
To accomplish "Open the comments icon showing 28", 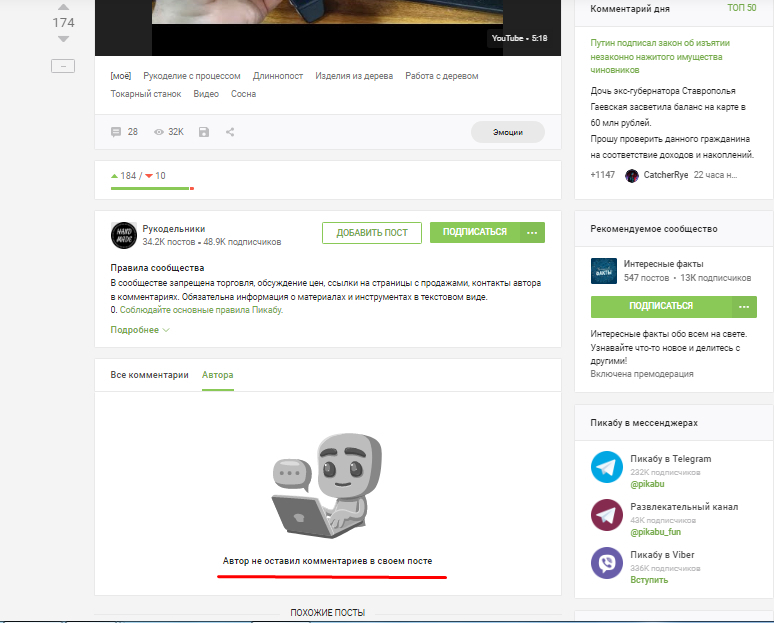I will [x=116, y=132].
